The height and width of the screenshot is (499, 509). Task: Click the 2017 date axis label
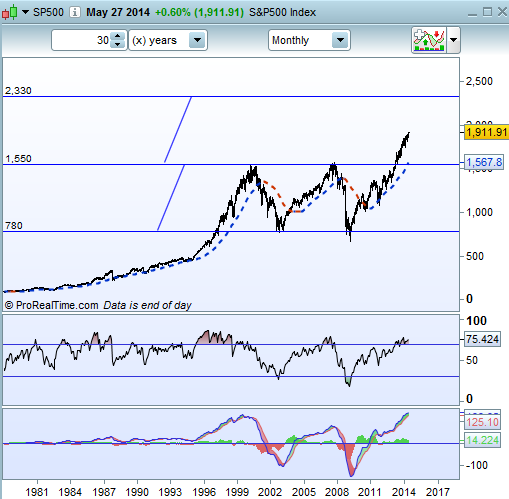438,492
